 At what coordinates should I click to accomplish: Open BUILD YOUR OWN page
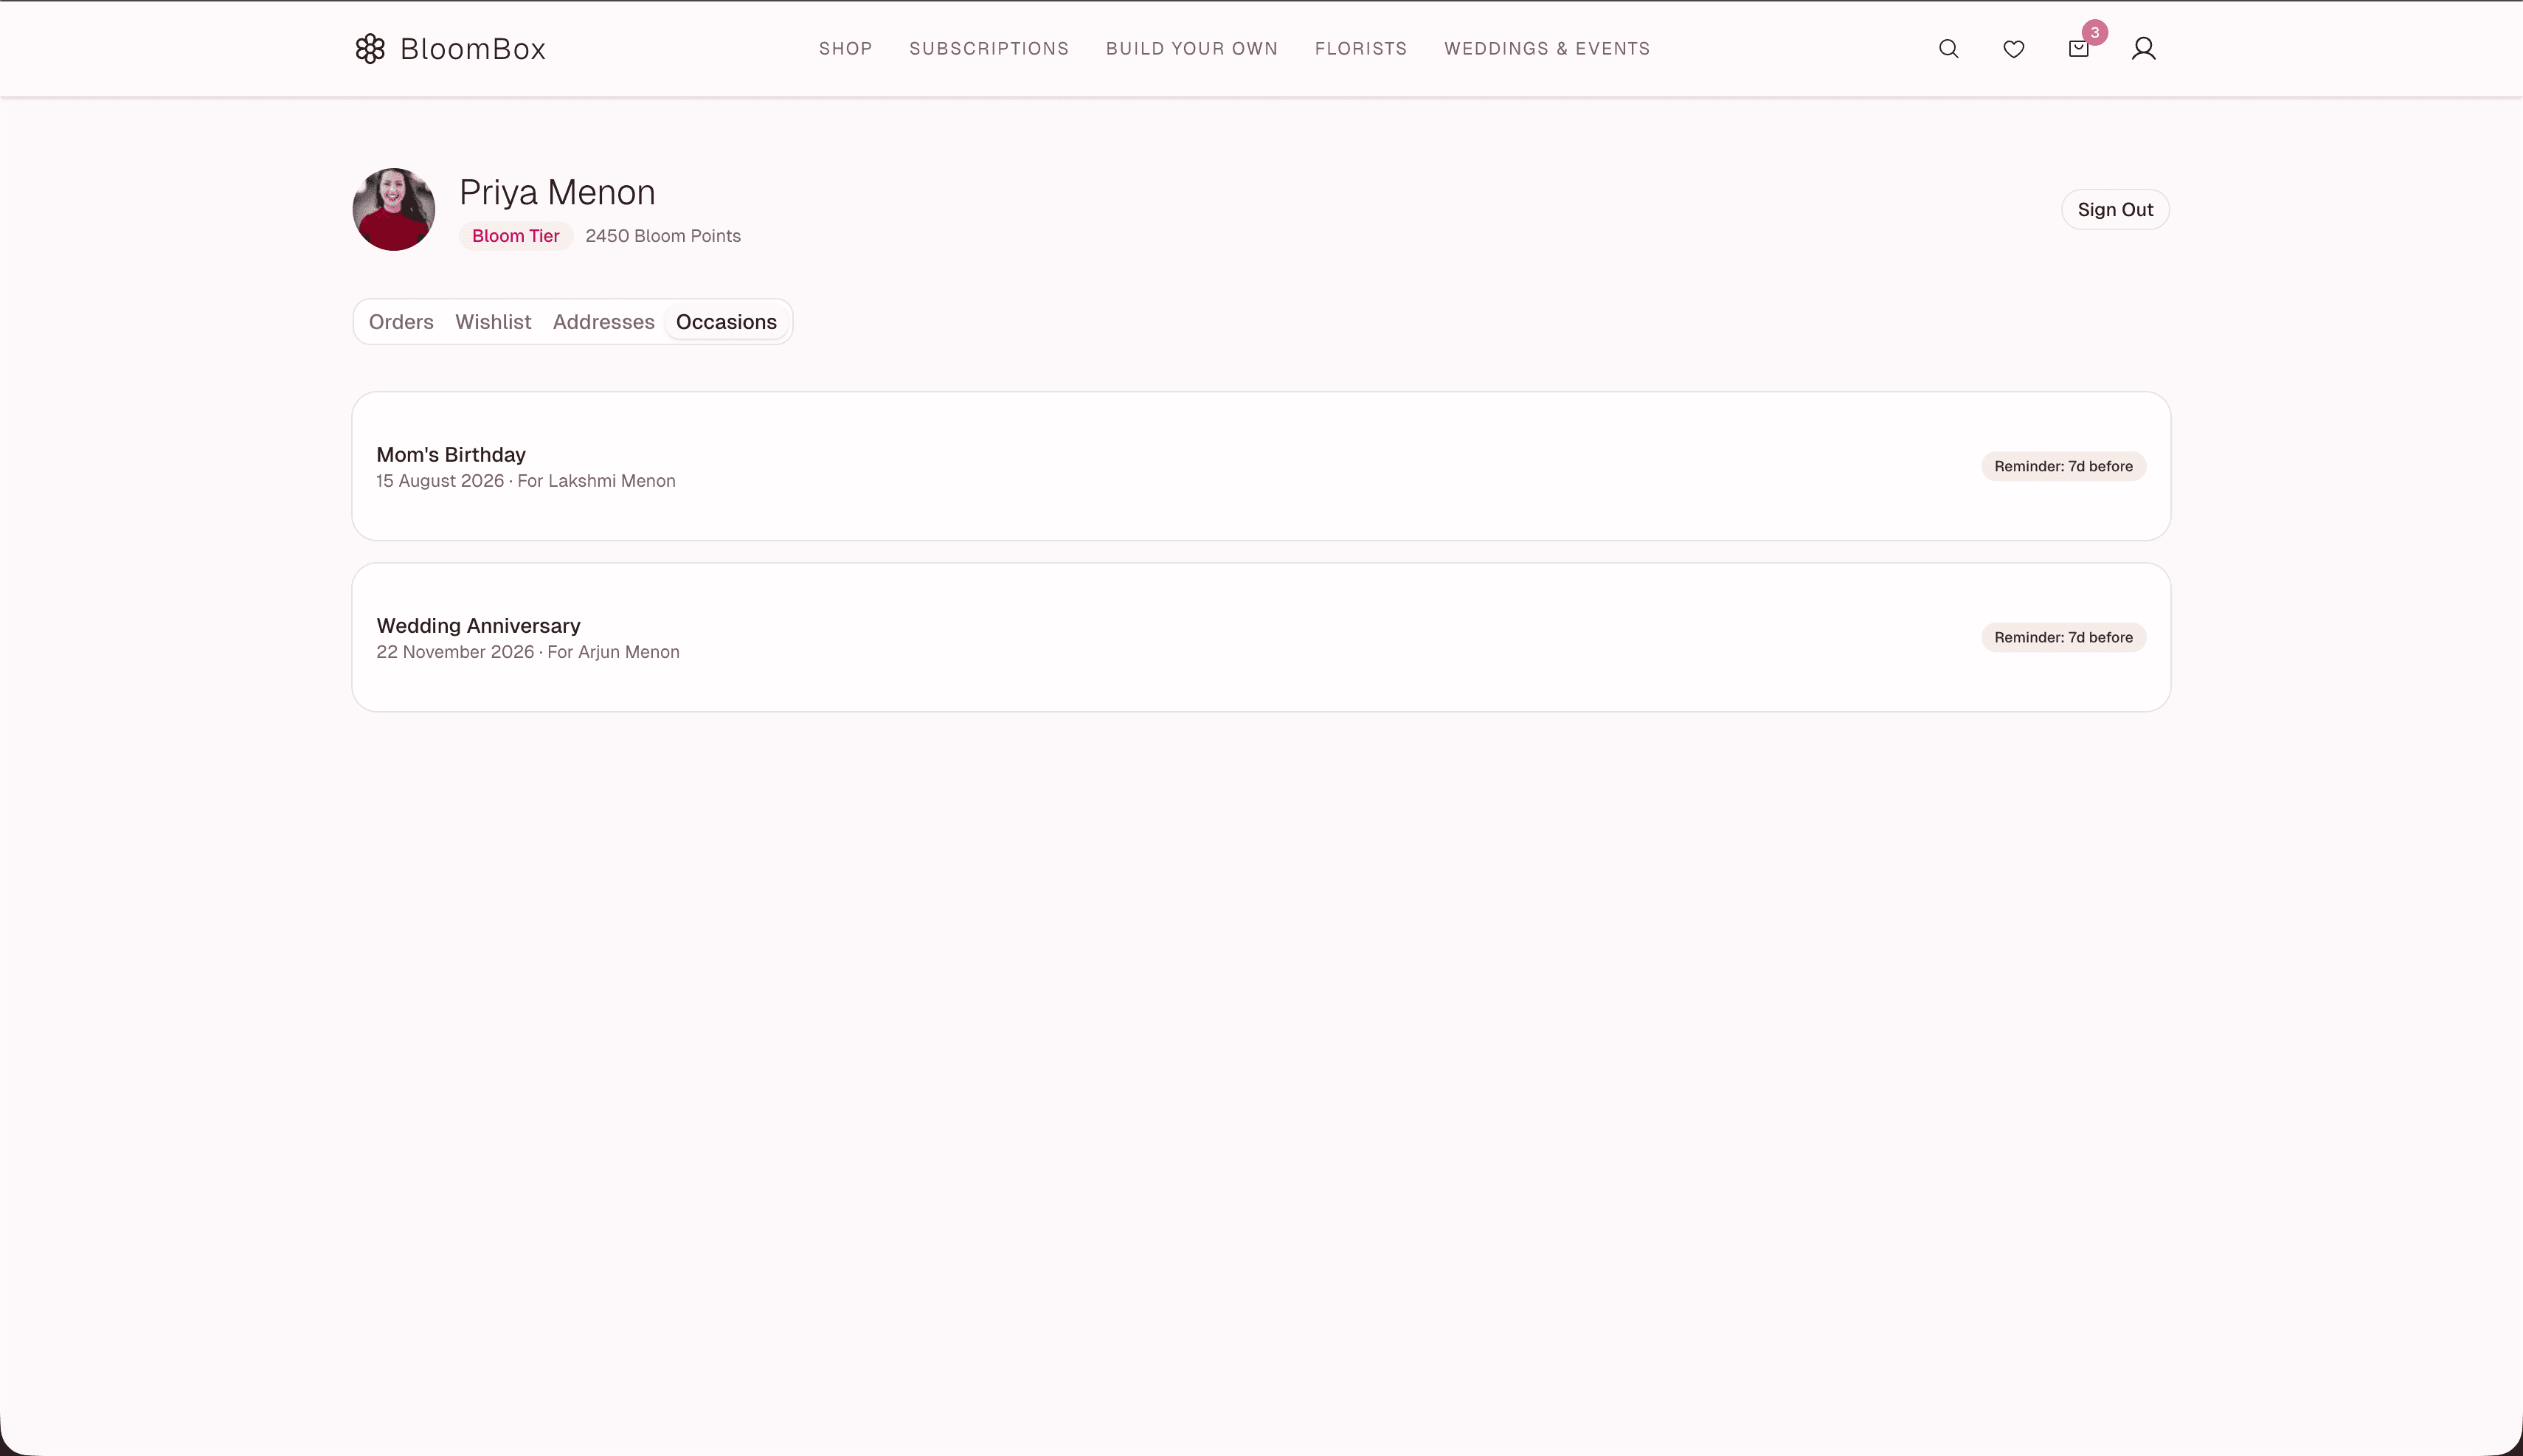1191,48
